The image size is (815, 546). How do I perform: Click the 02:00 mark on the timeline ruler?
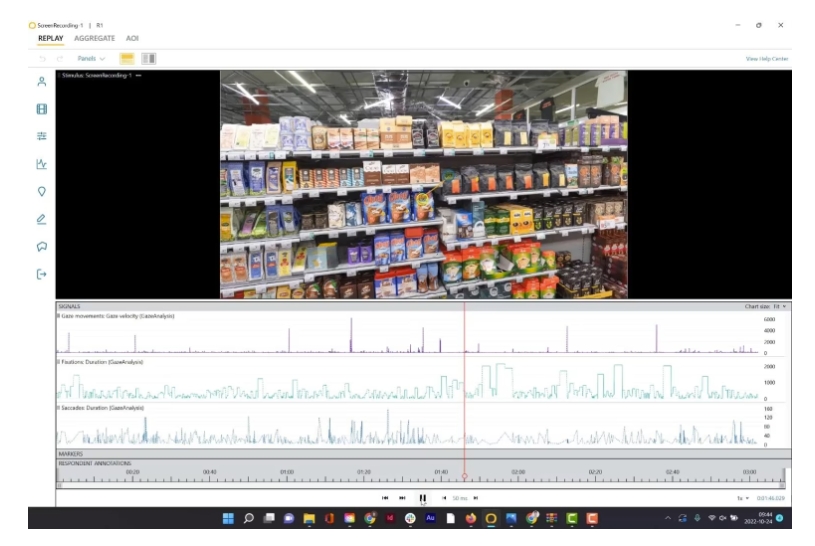tap(518, 473)
